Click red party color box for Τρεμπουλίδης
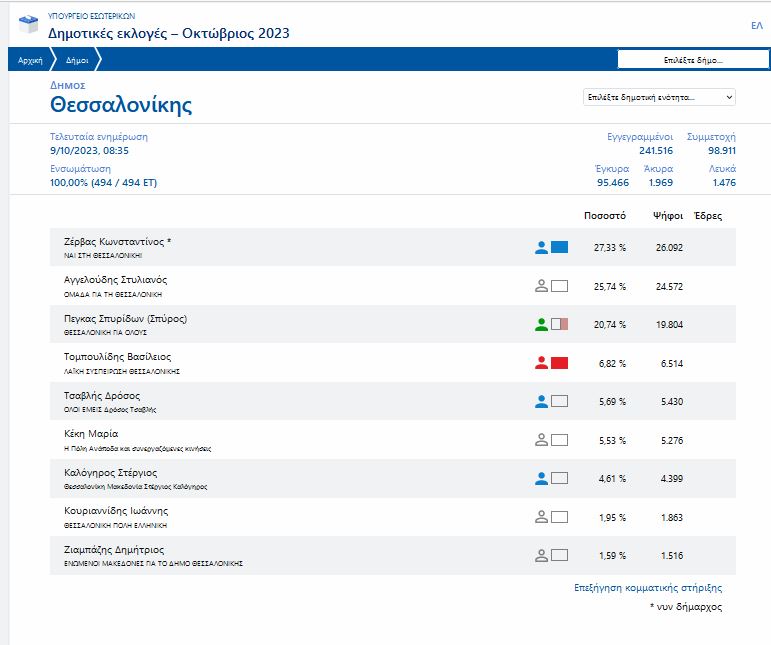 click(559, 362)
